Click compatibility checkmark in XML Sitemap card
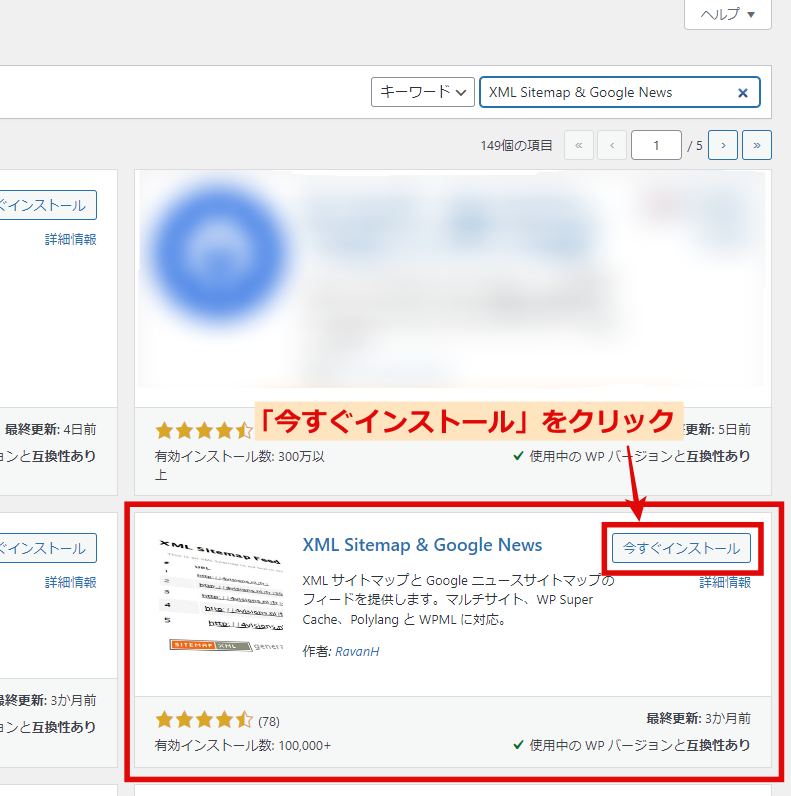Image resolution: width=791 pixels, height=796 pixels. tap(518, 745)
